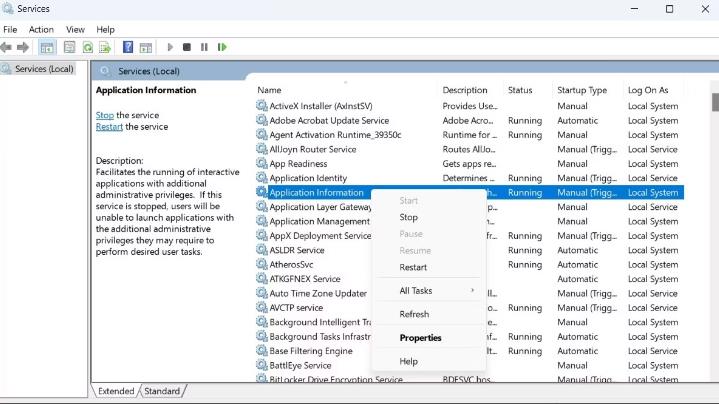719x404 pixels.
Task: Click Local Service log-on of AllJoyn Router Service
Action: tap(653, 149)
